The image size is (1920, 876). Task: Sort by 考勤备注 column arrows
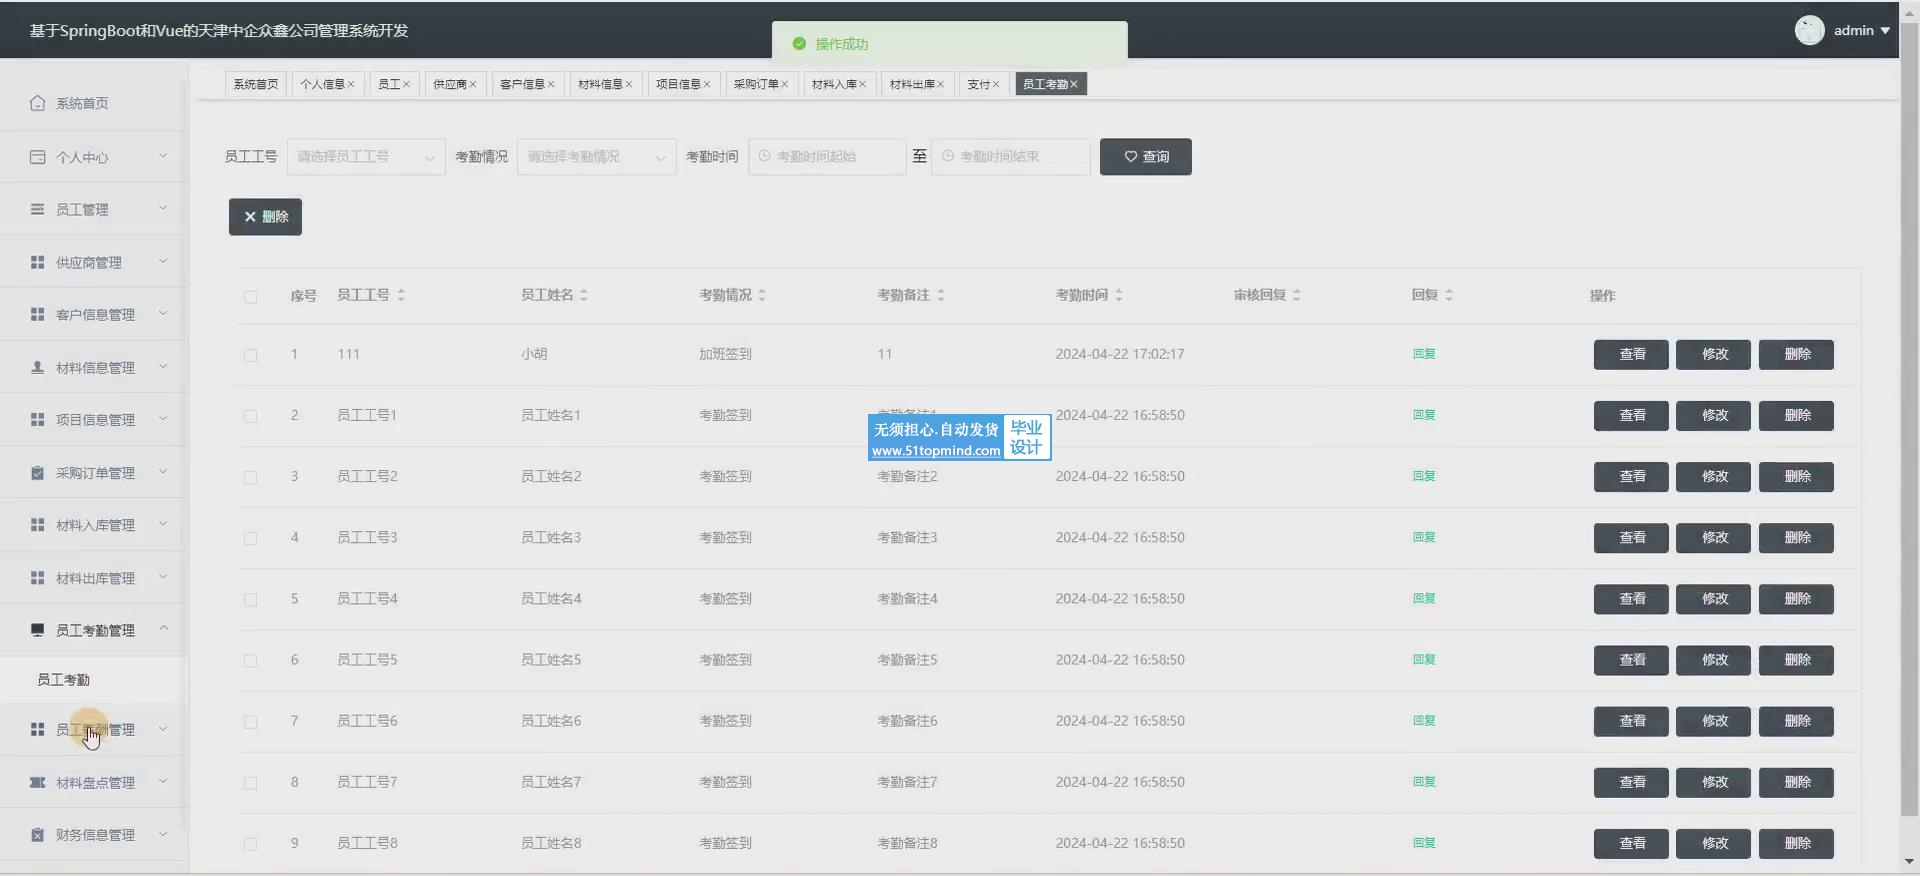click(941, 295)
